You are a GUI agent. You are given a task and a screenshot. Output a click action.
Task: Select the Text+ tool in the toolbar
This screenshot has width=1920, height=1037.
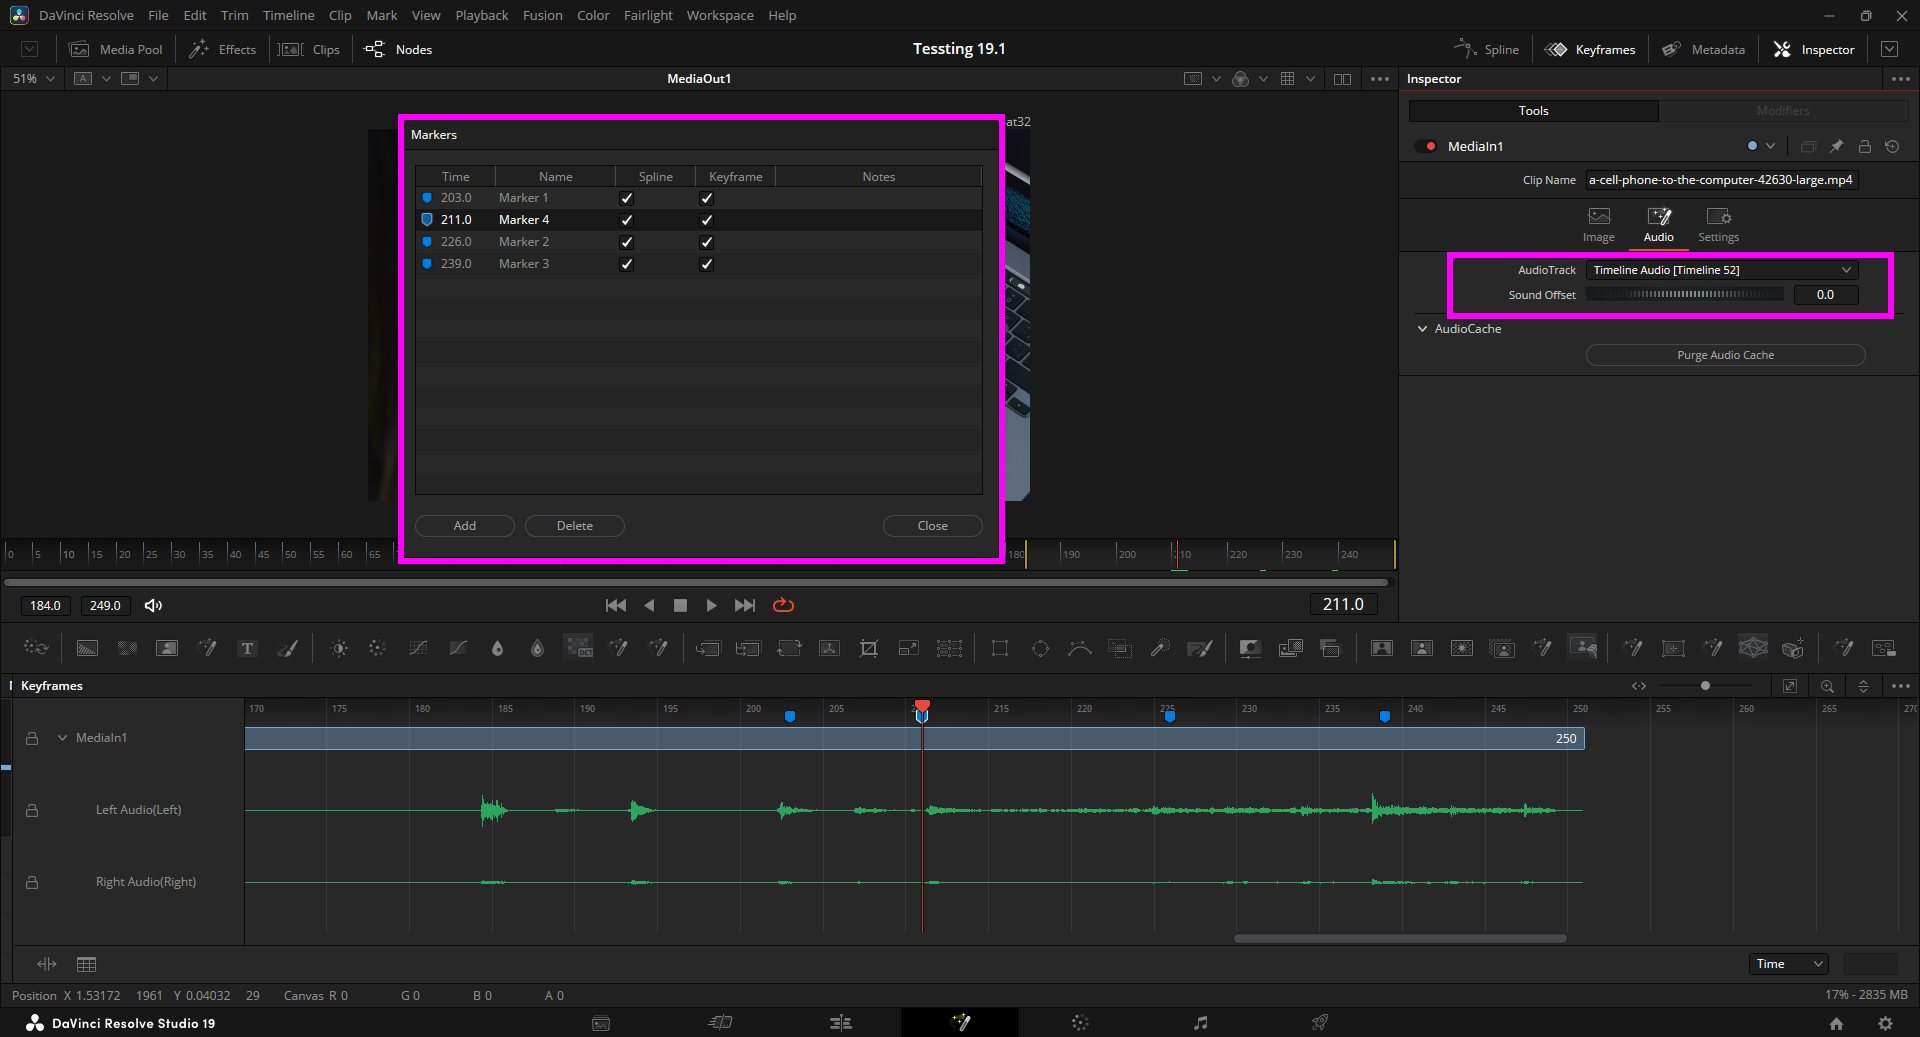(x=247, y=648)
